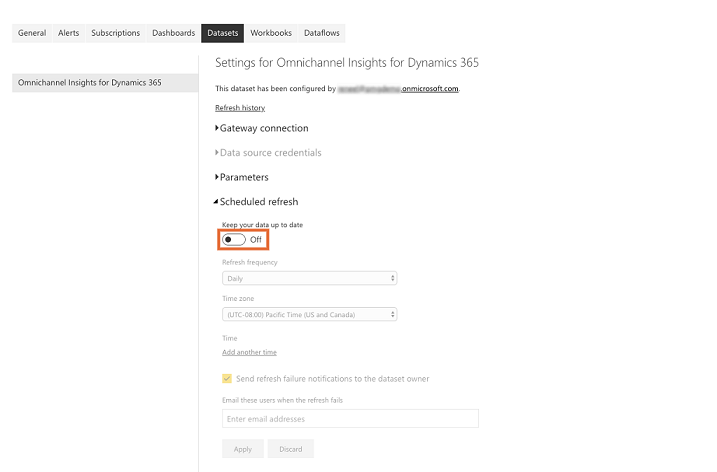Click the Apply button
The width and height of the screenshot is (717, 472).
(243, 449)
